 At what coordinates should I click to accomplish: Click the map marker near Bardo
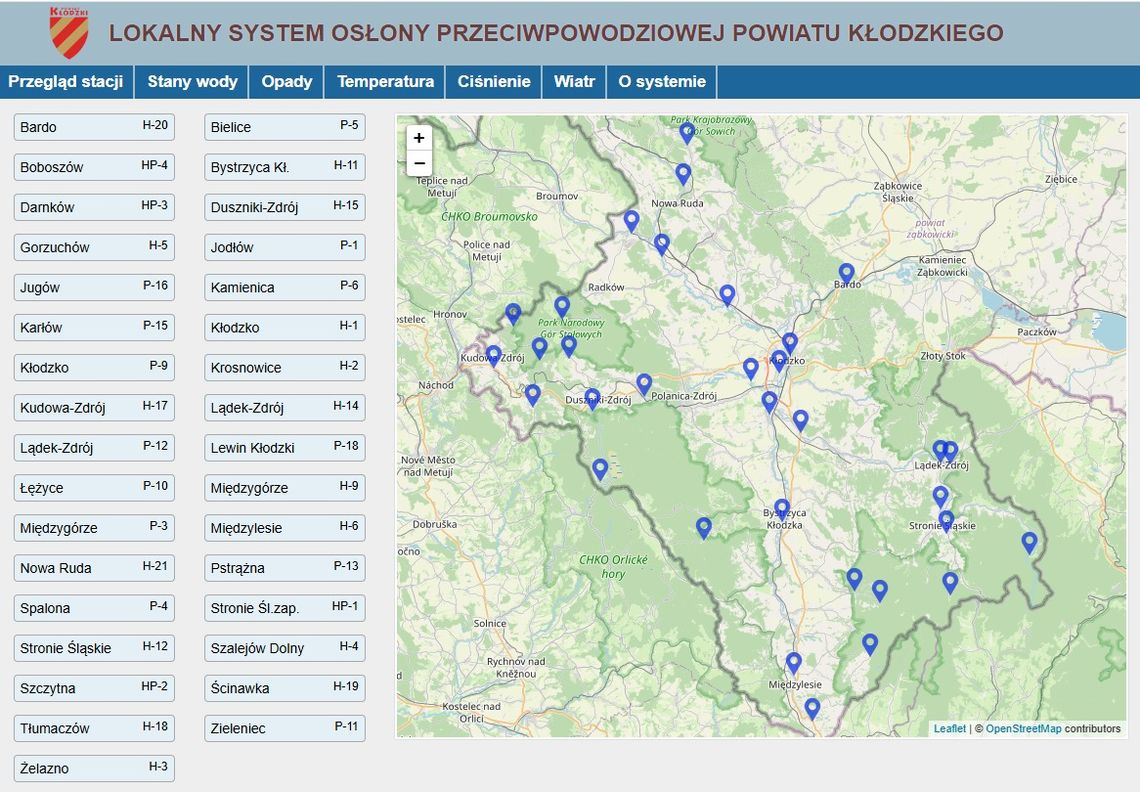844,272
